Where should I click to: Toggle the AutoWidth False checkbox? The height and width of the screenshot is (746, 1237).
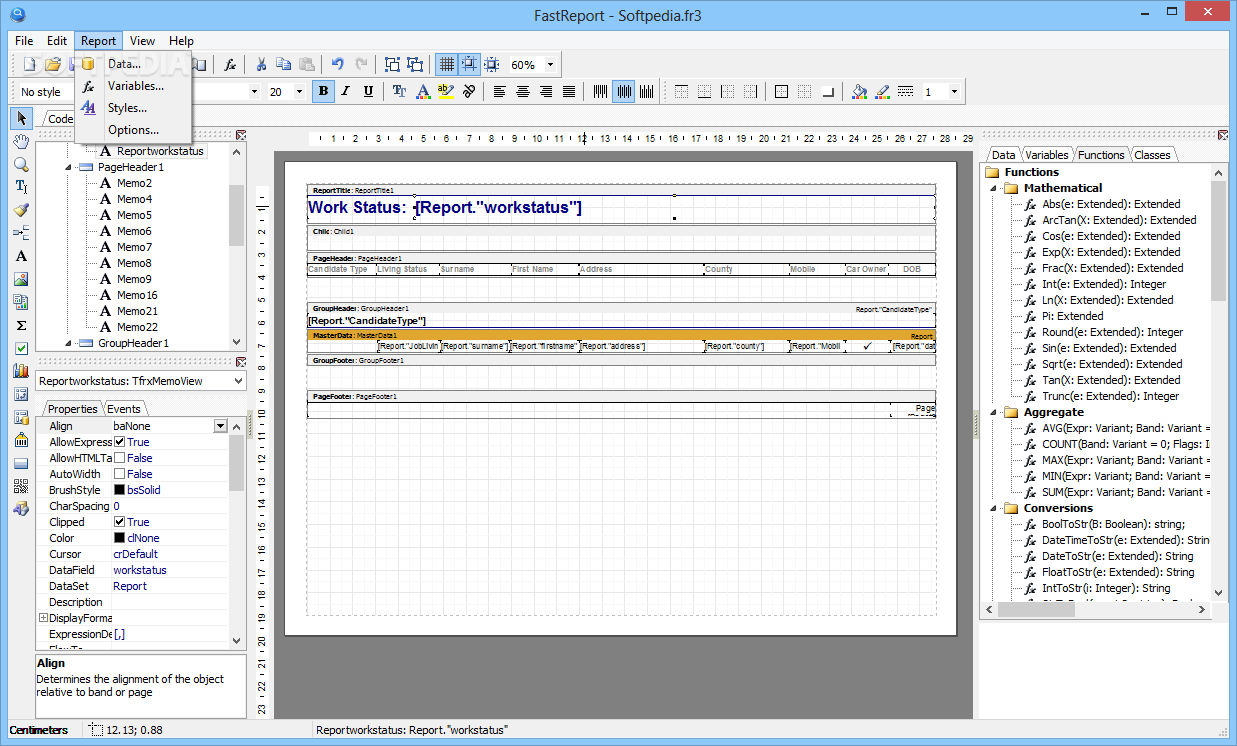119,474
